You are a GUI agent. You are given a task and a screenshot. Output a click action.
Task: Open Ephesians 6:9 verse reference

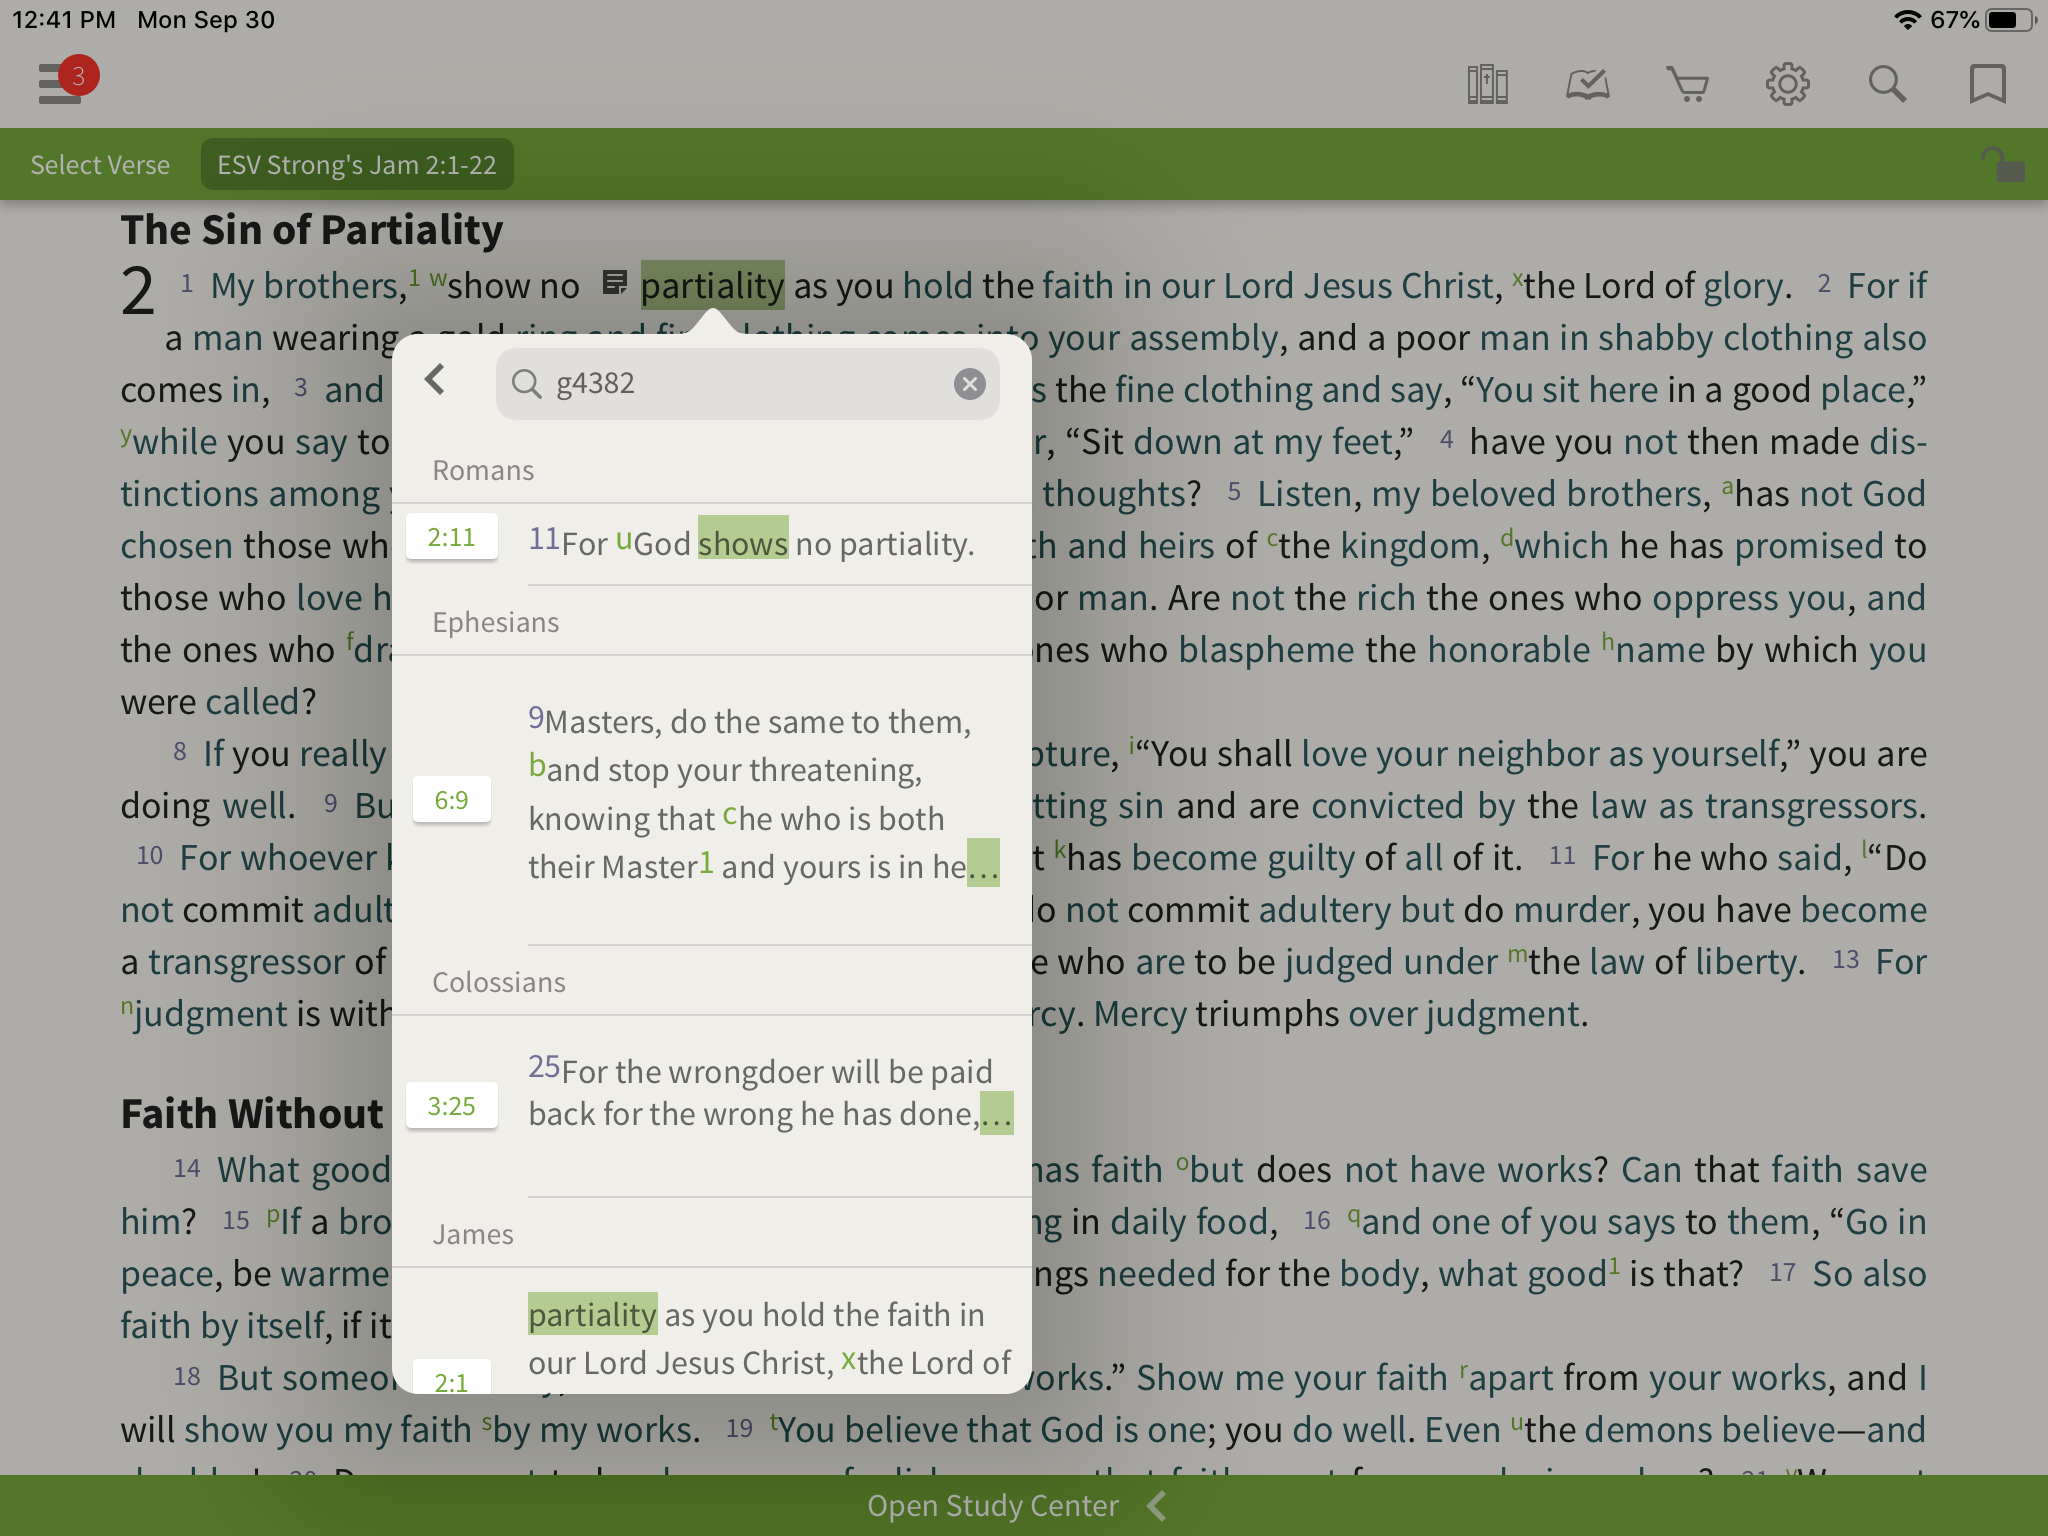coord(451,800)
